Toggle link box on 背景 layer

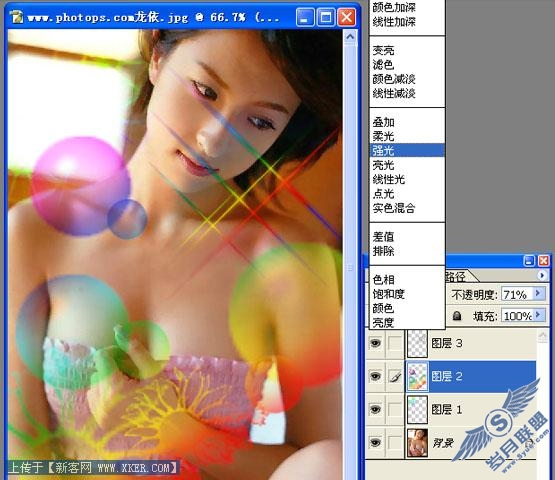(x=394, y=442)
